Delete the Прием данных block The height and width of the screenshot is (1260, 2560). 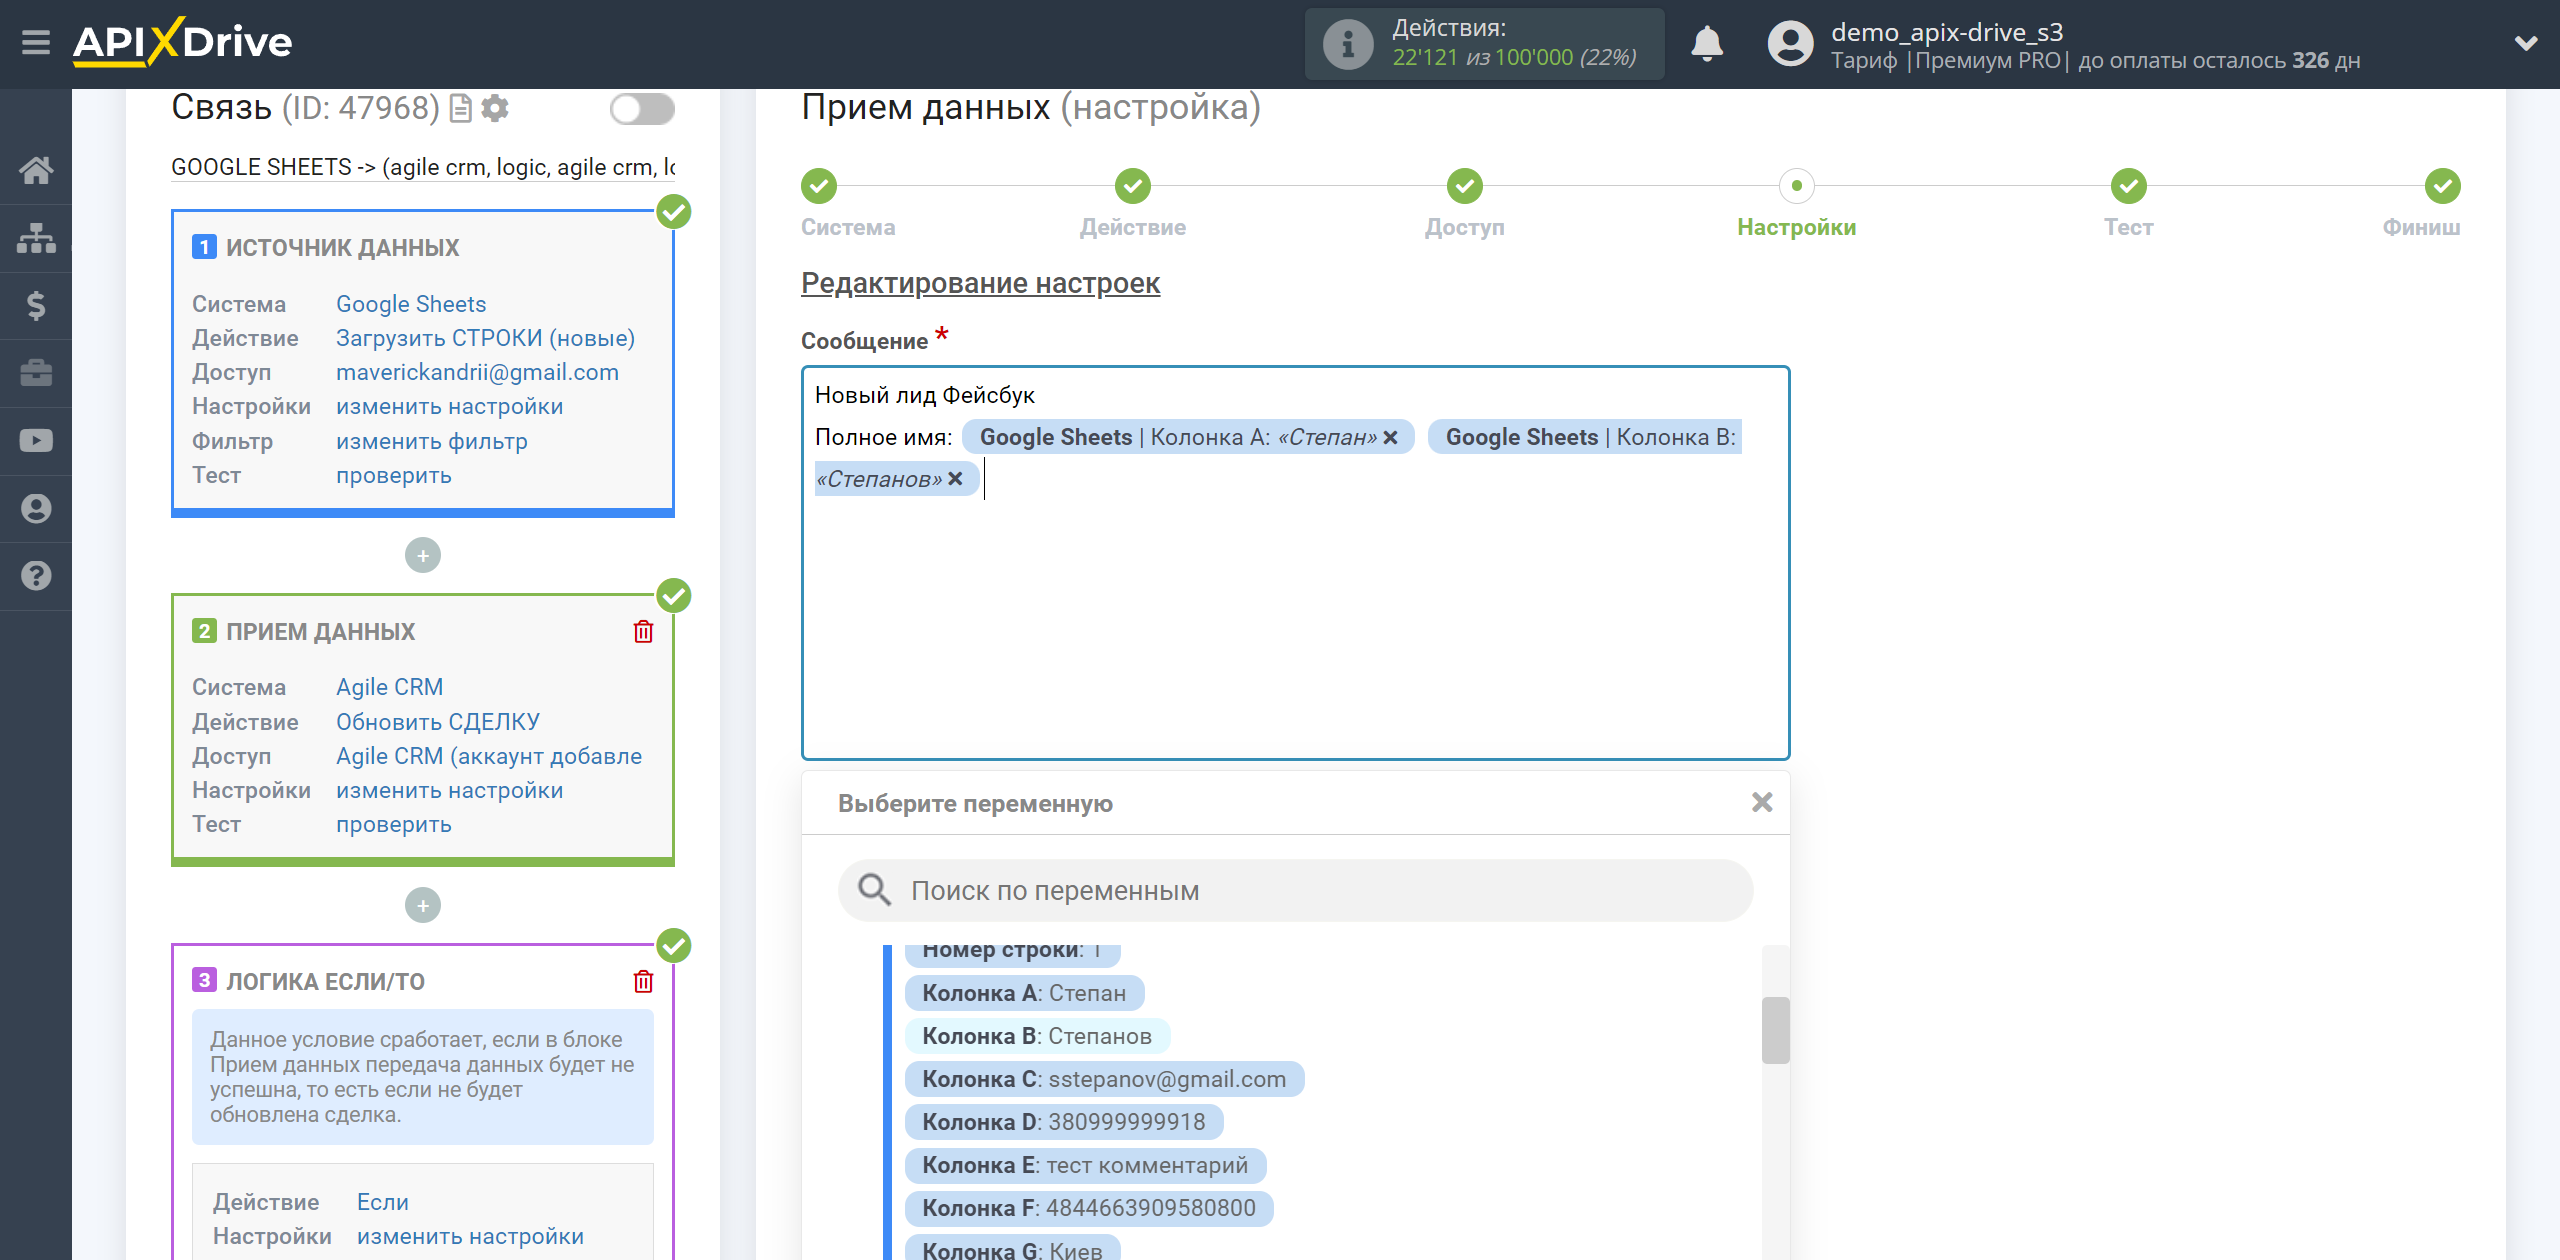643,632
